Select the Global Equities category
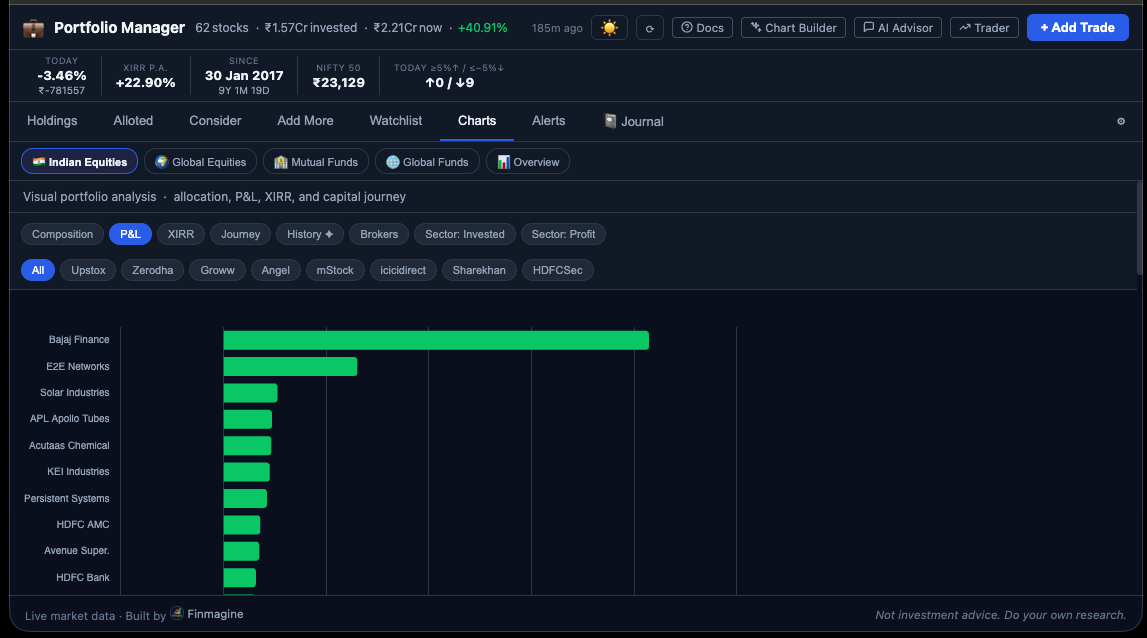This screenshot has height=638, width=1147. (200, 162)
